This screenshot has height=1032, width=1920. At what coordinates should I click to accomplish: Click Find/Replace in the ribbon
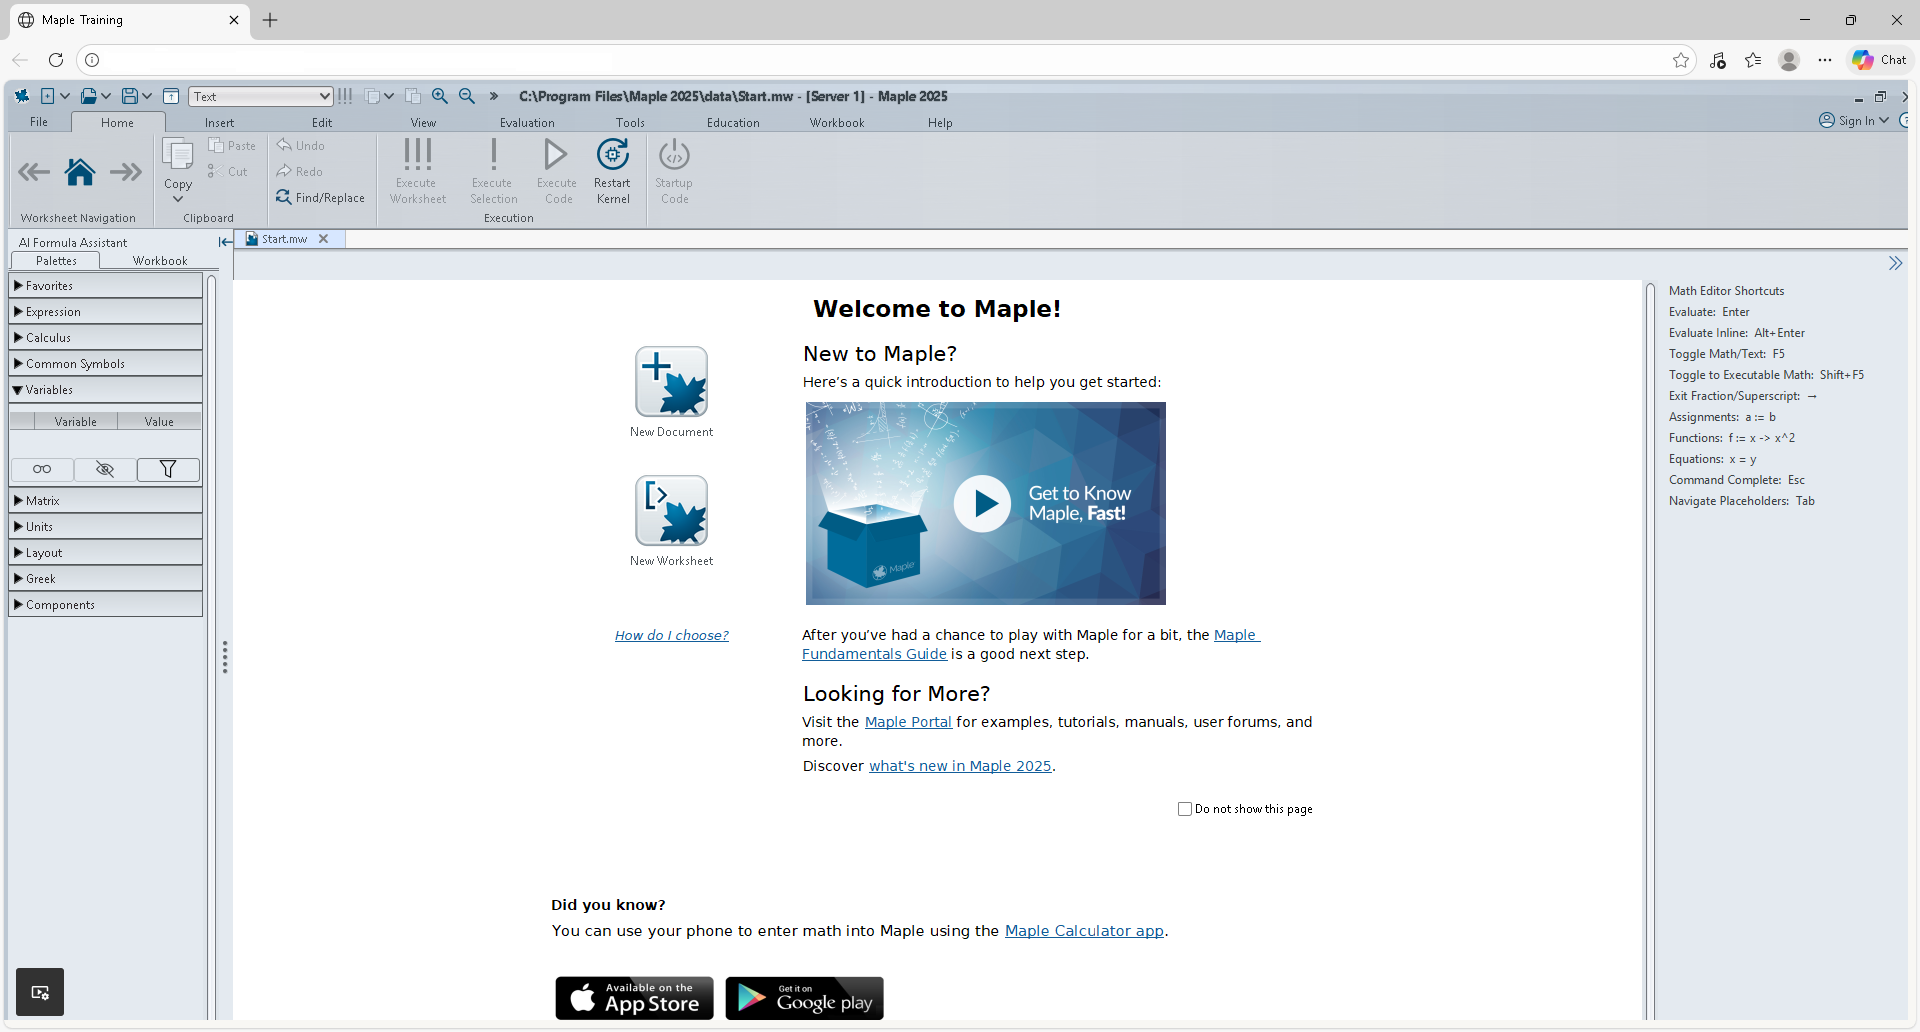[x=320, y=198]
